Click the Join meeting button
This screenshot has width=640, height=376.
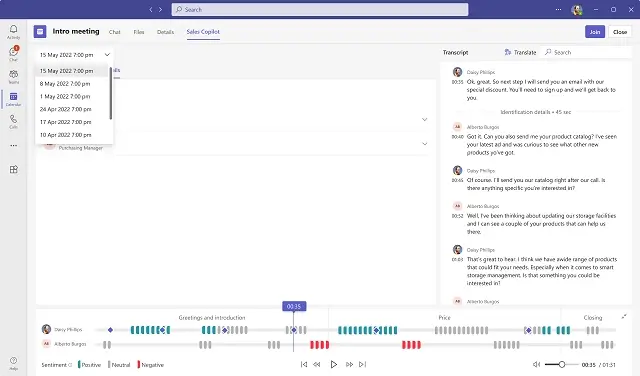click(x=595, y=32)
